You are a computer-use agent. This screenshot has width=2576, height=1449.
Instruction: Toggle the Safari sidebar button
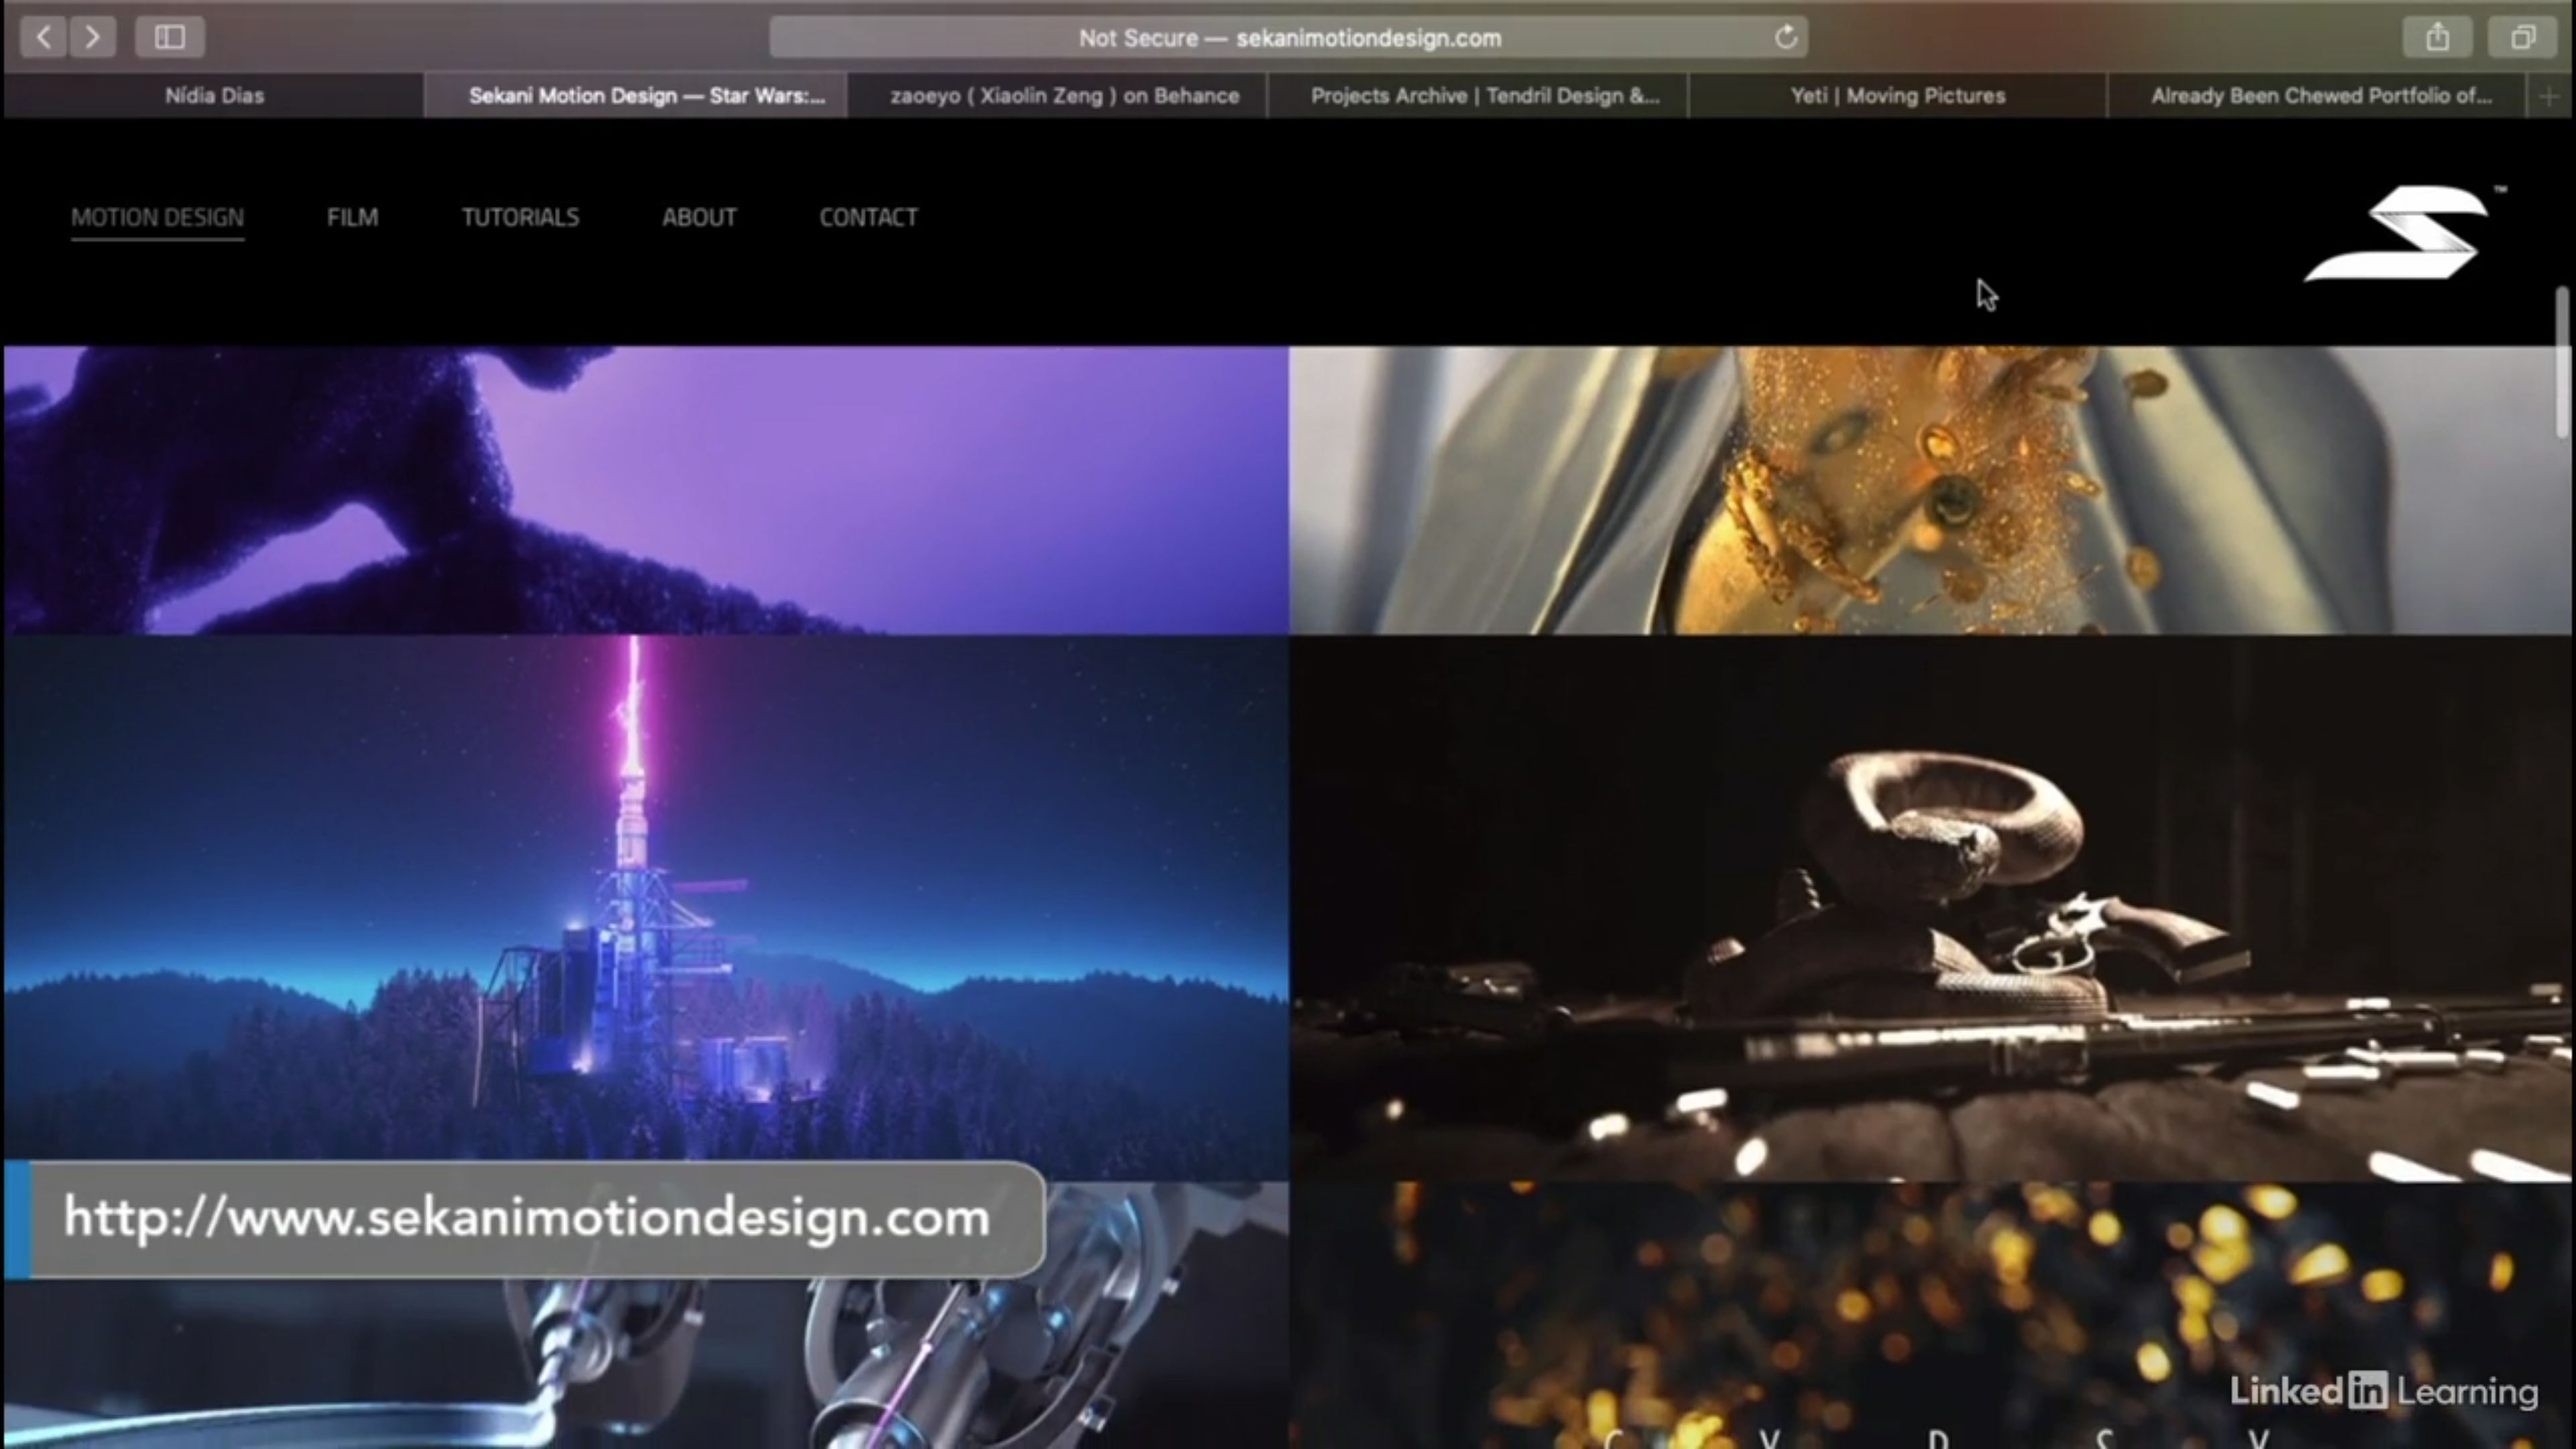169,38
